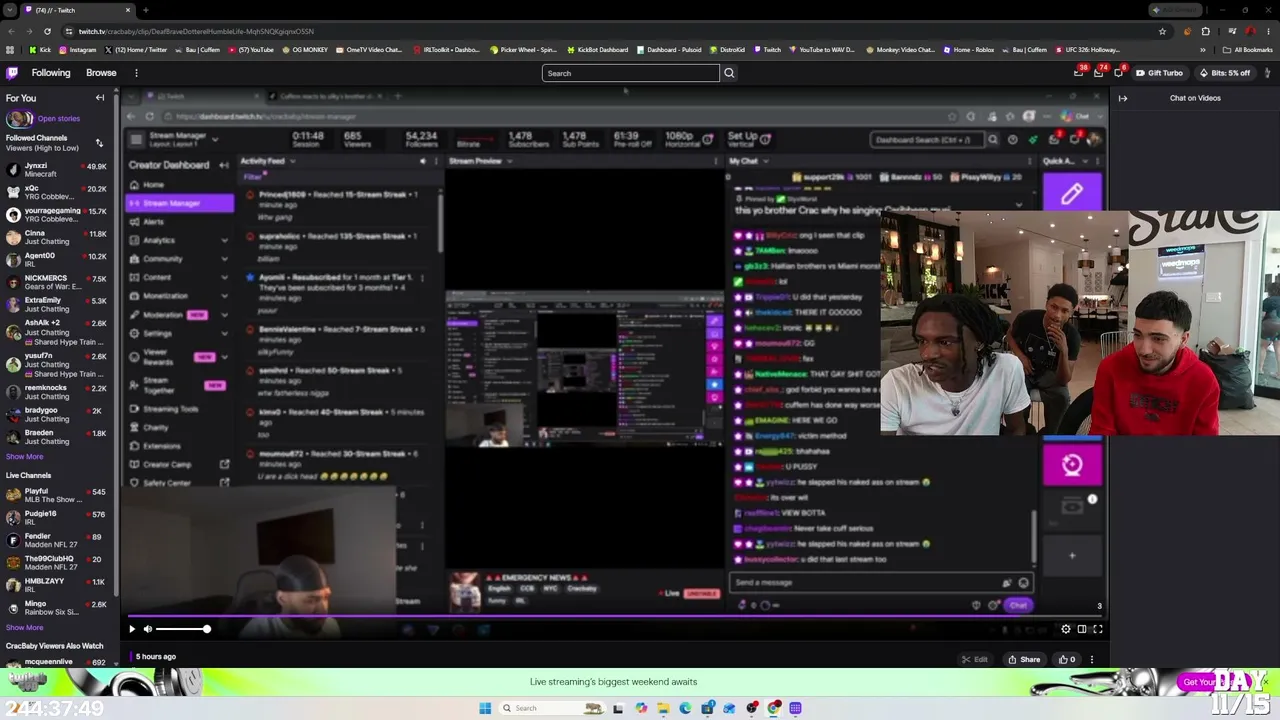1280x720 pixels.
Task: Open the Windows Start menu
Action: 485,708
